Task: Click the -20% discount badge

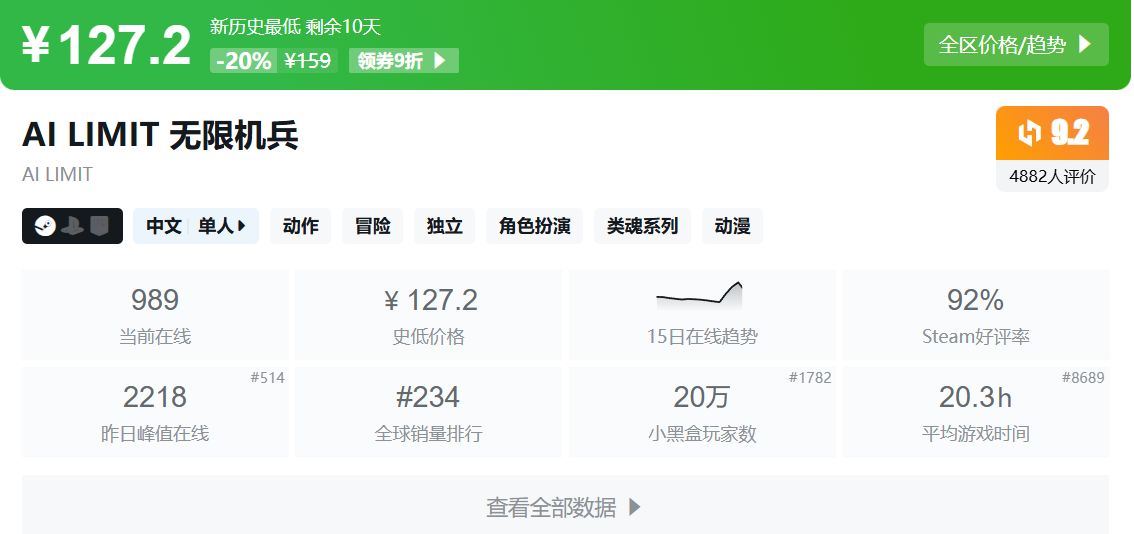Action: [244, 61]
